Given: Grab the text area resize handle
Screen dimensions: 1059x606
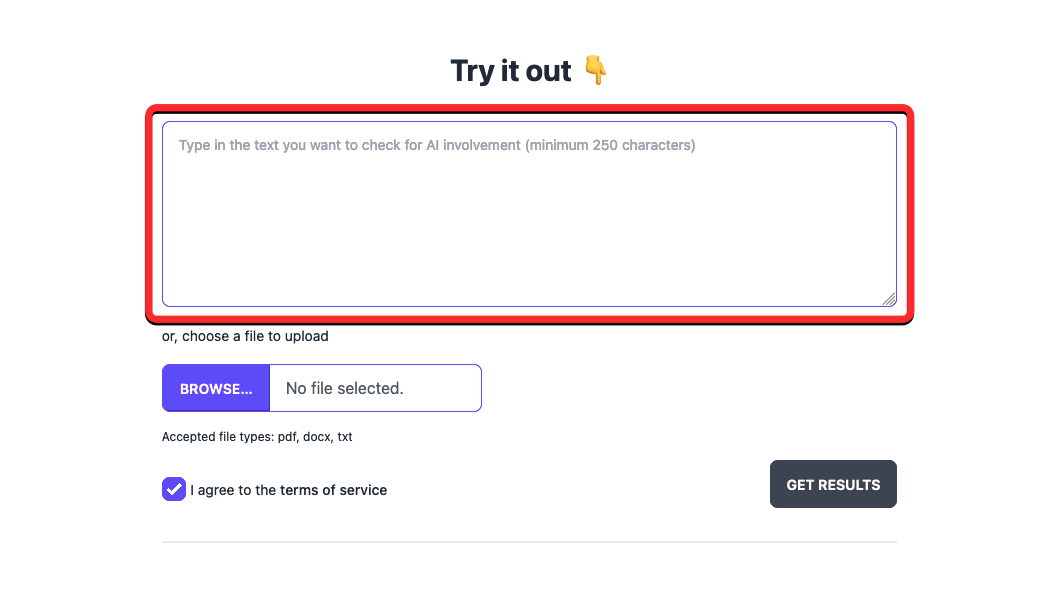Looking at the screenshot, I should coord(889,298).
